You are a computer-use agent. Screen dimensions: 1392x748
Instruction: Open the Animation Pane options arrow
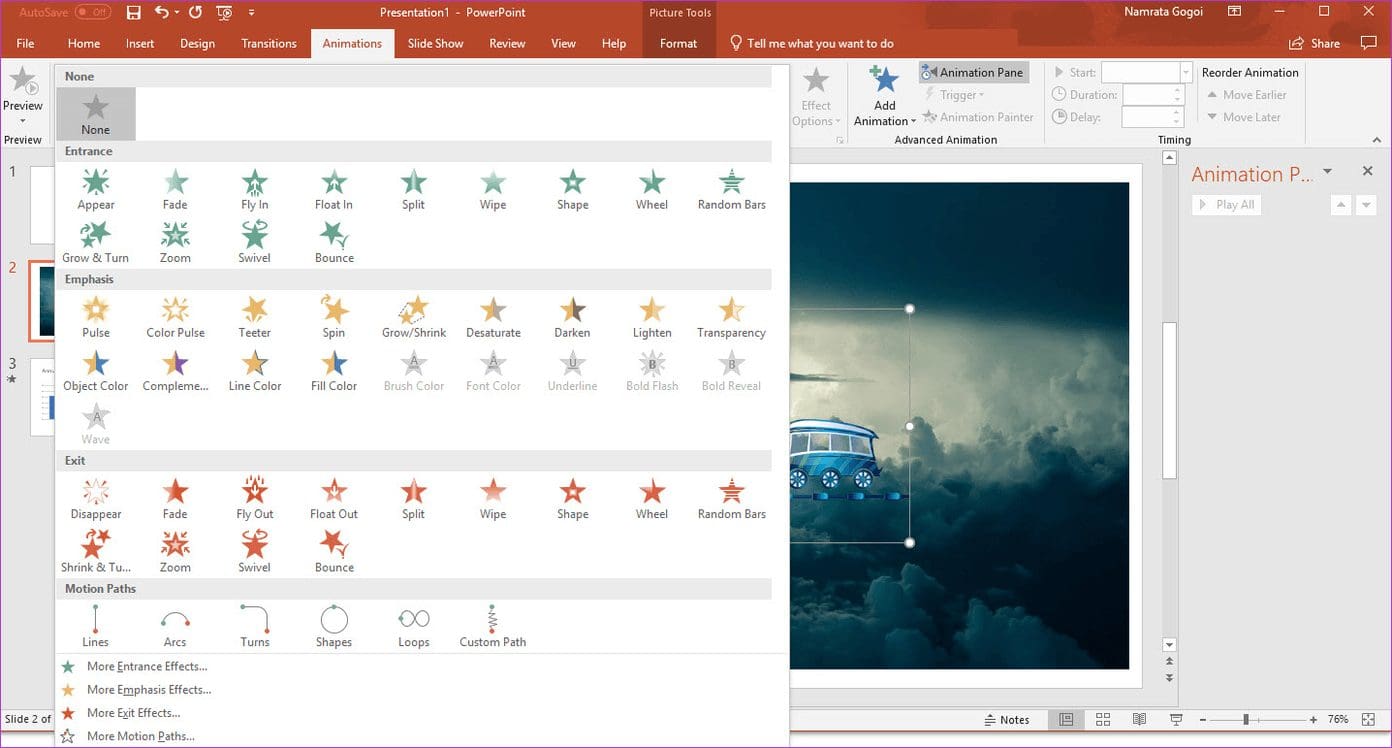pyautogui.click(x=1327, y=172)
